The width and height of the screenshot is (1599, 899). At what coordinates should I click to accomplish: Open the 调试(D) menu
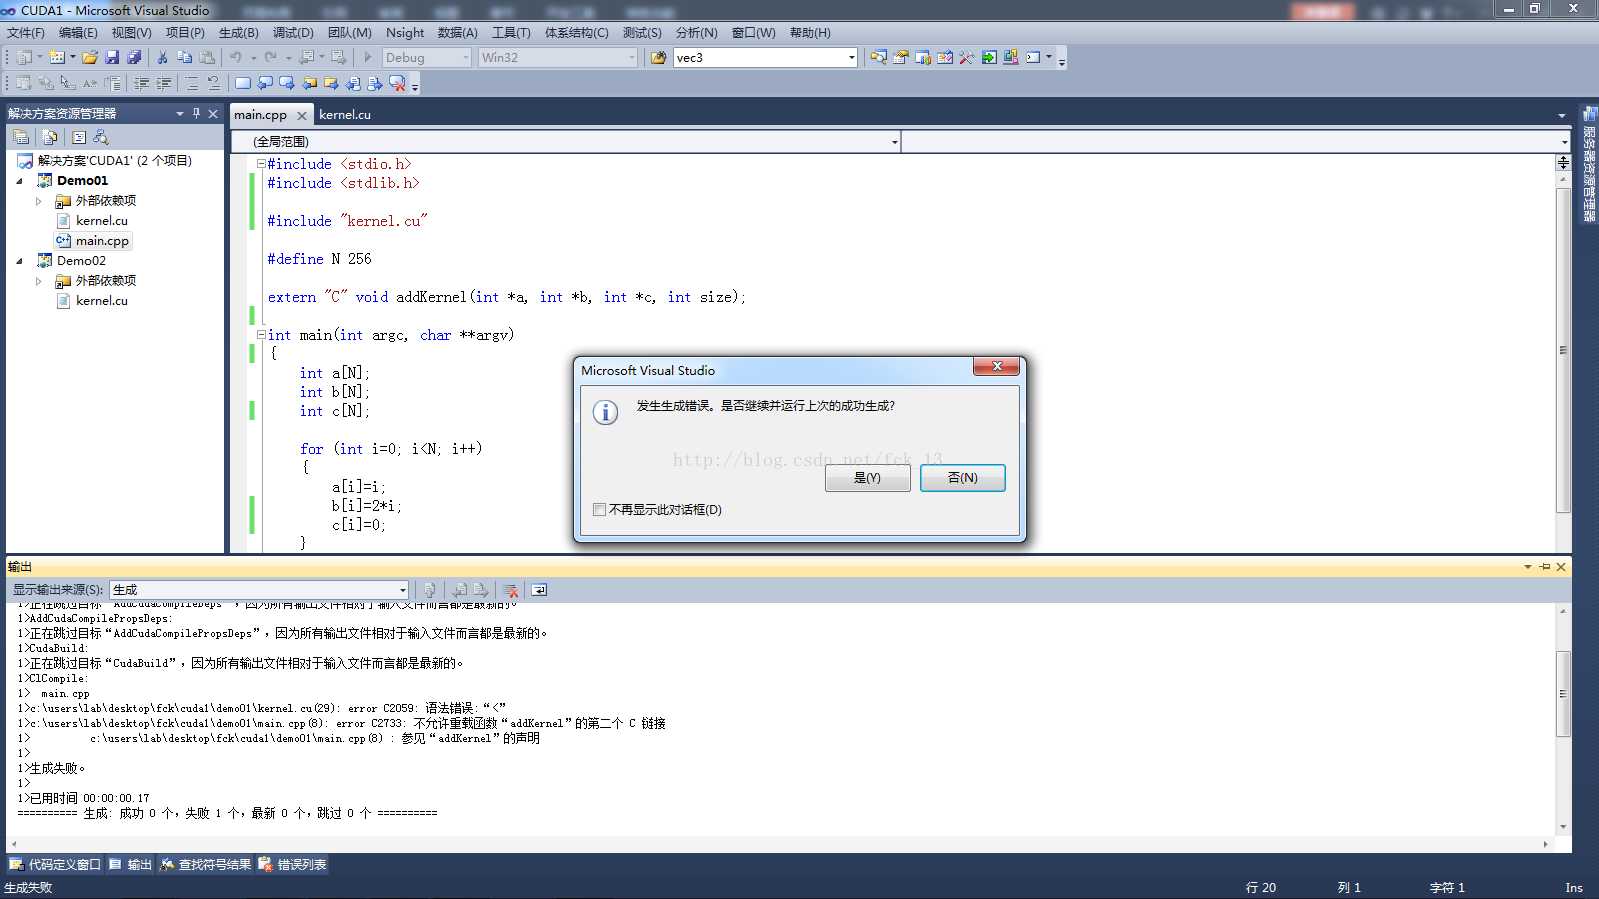click(293, 33)
